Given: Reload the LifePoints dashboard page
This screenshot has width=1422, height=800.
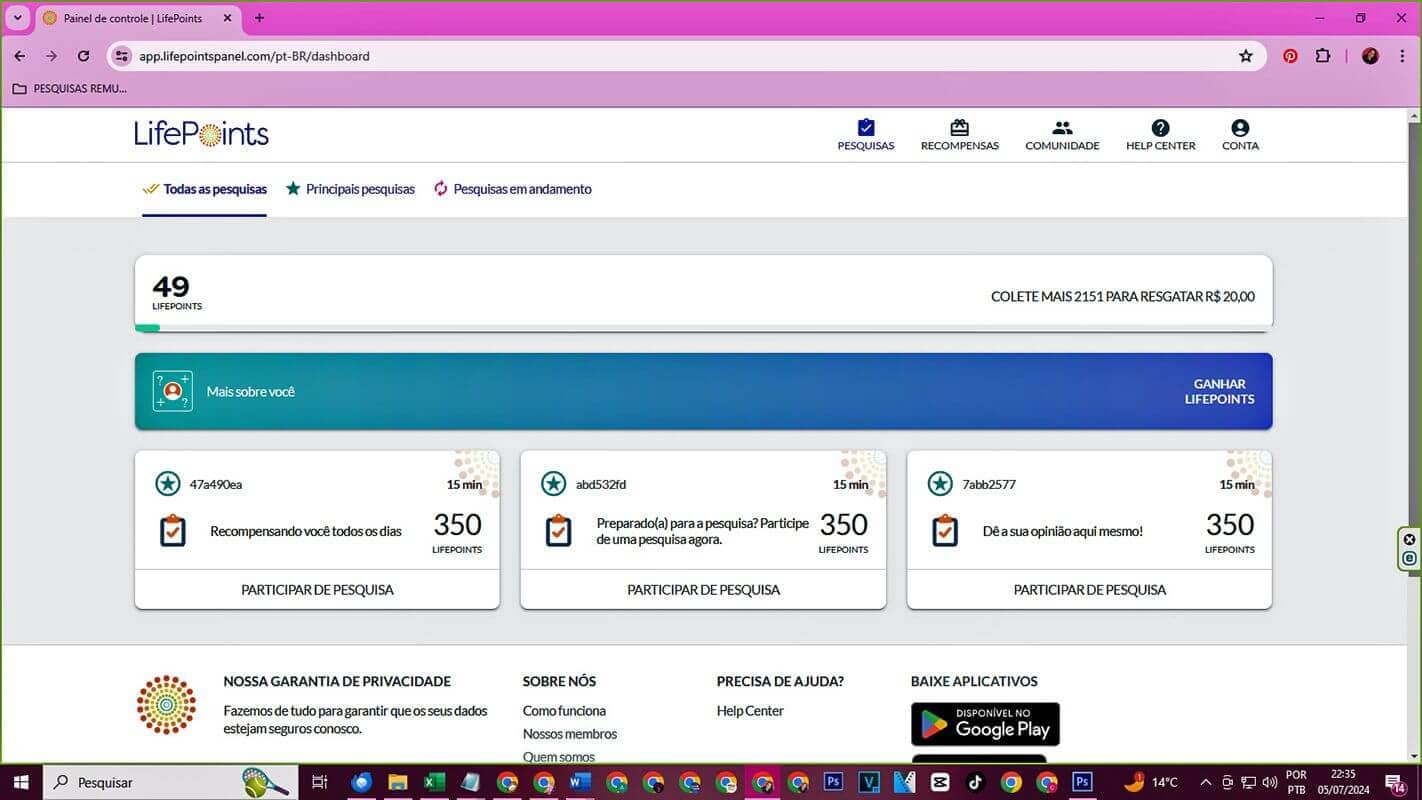Looking at the screenshot, I should pyautogui.click(x=84, y=56).
